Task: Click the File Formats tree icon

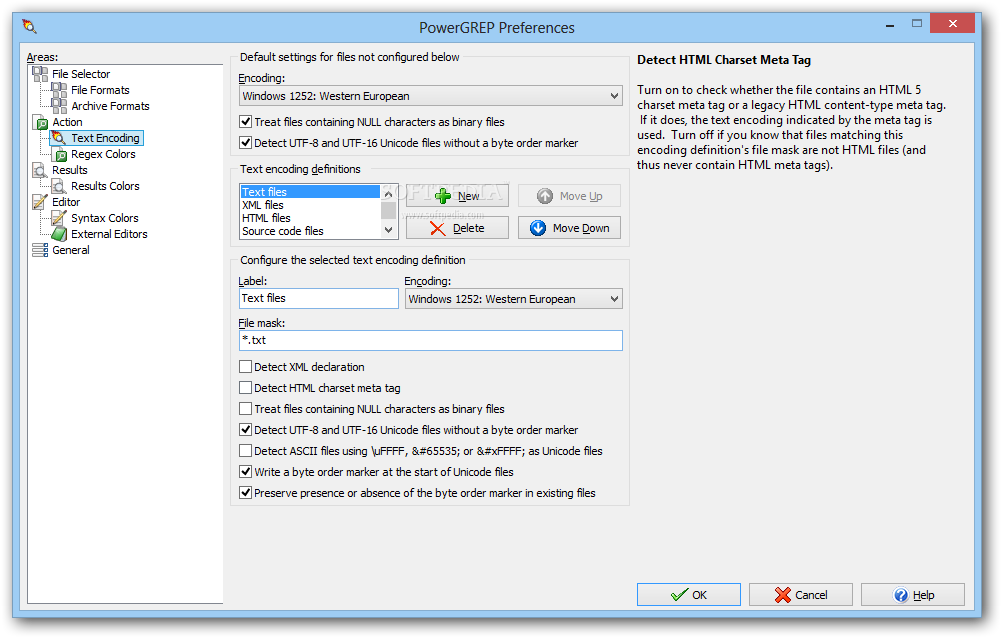Action: coord(59,89)
